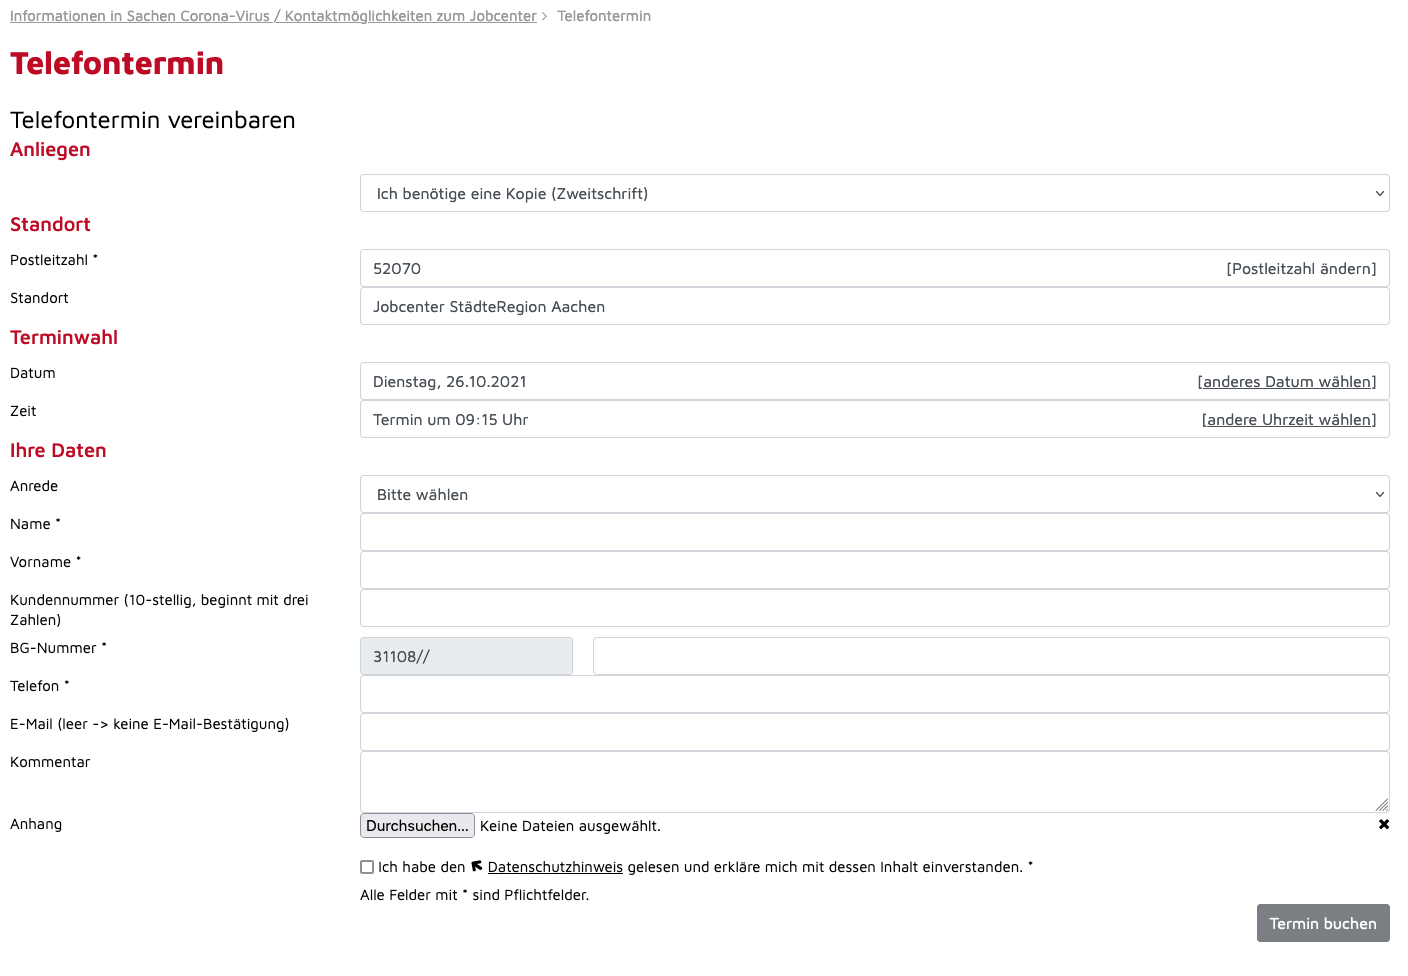This screenshot has height=976, width=1408.
Task: Focus the Kundennummer input field
Action: 874,608
